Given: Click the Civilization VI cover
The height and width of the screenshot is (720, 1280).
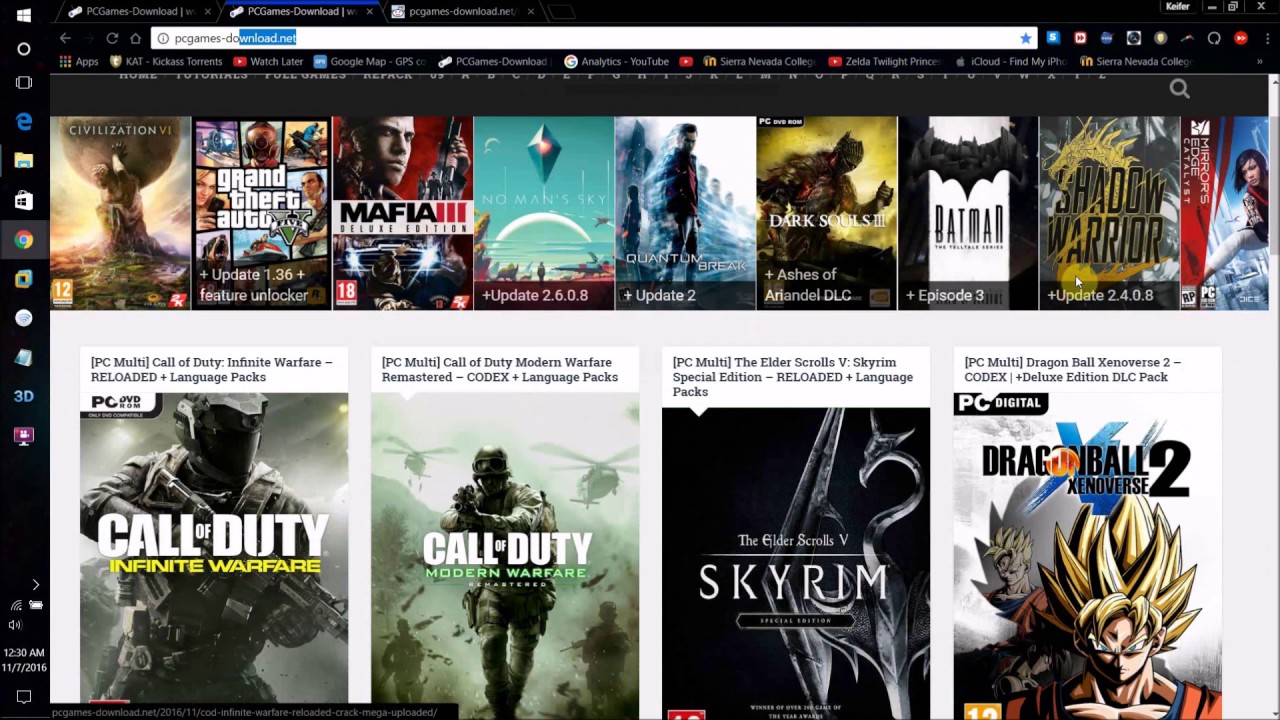Looking at the screenshot, I should tap(120, 213).
